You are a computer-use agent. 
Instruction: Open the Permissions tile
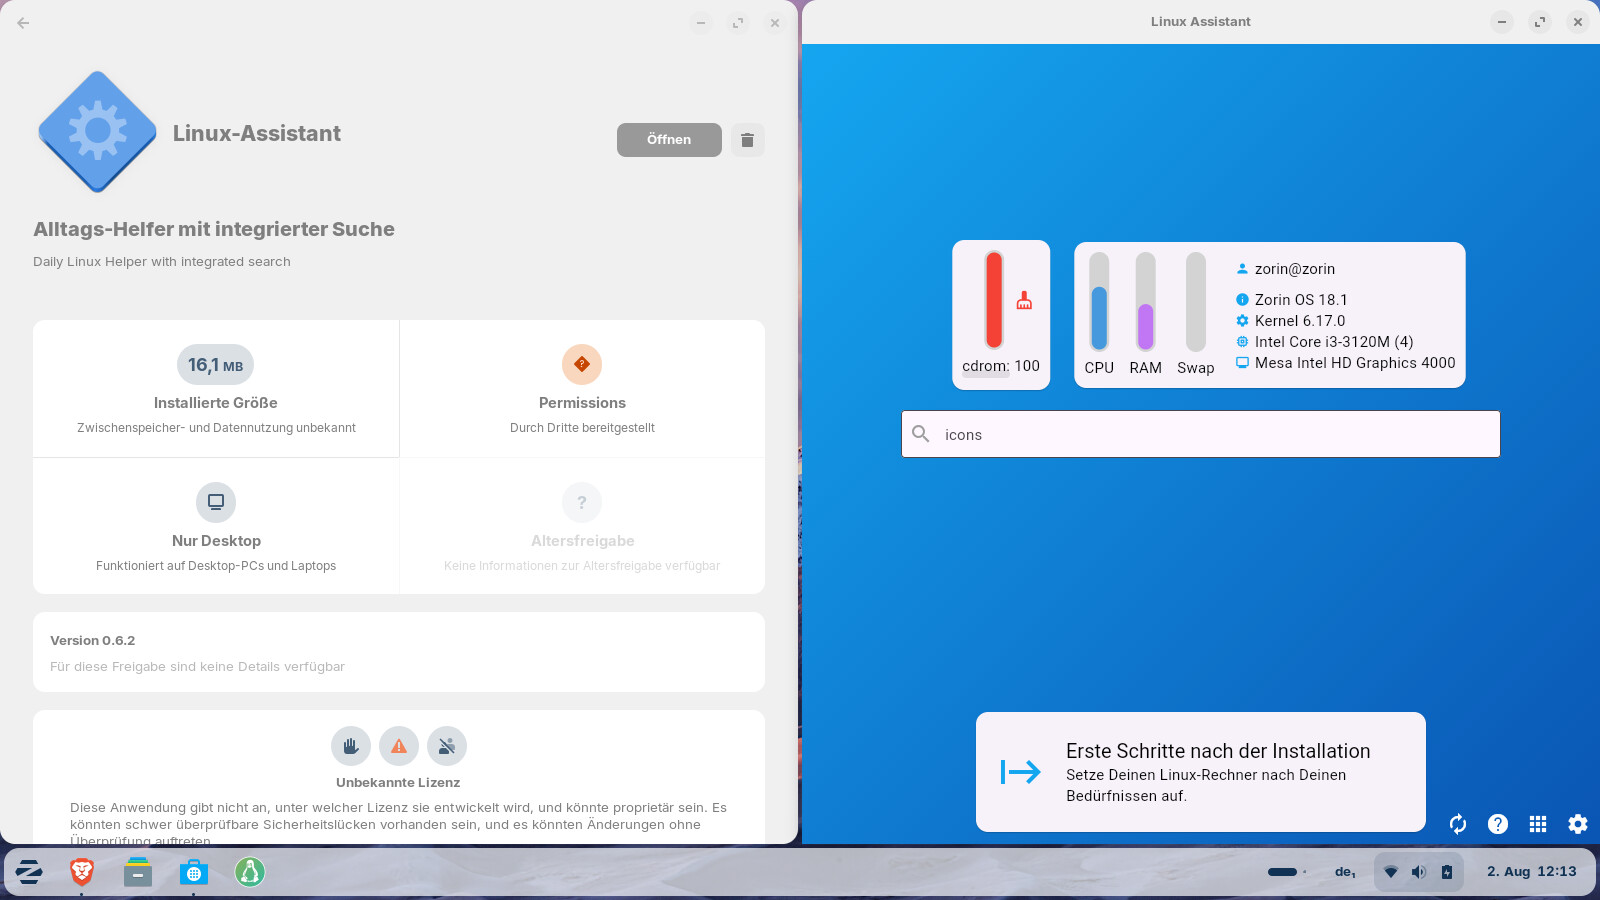(x=582, y=389)
